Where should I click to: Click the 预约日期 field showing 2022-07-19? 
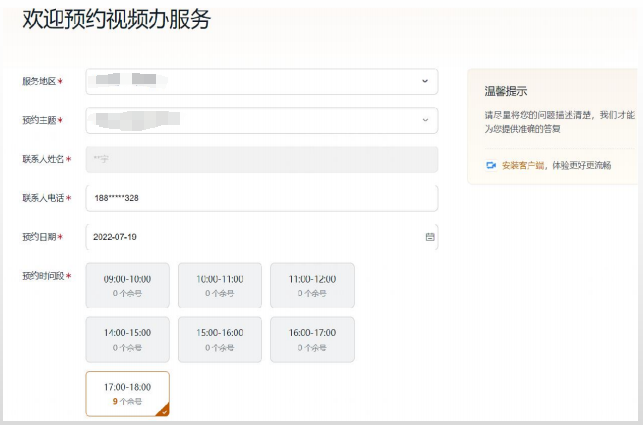[x=262, y=237]
